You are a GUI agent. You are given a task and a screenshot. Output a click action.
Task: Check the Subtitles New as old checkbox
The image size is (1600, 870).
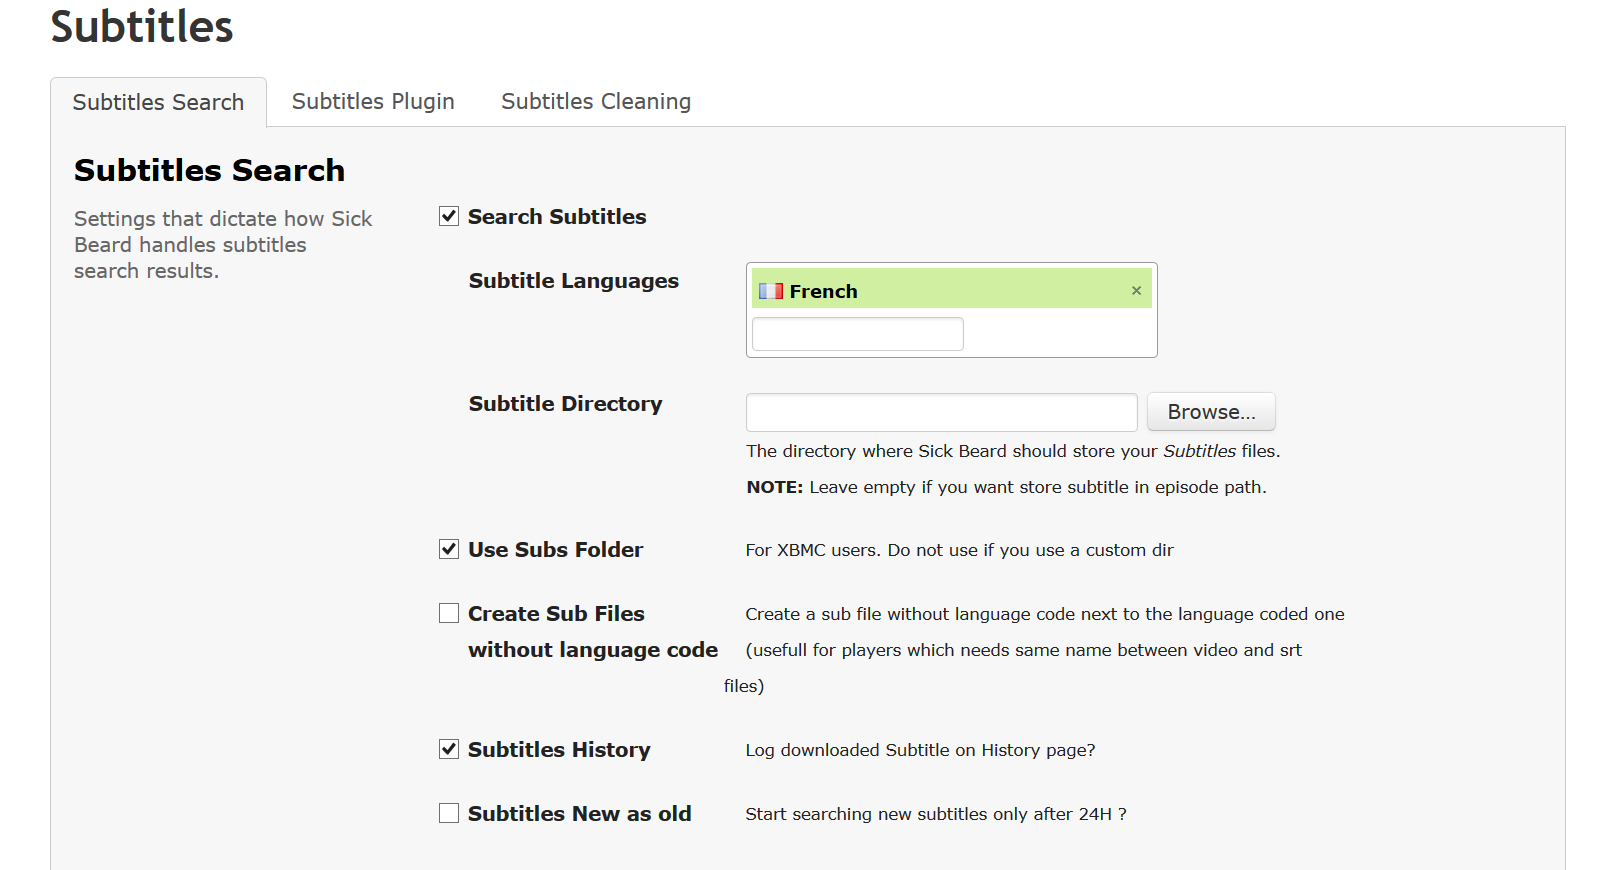(449, 813)
